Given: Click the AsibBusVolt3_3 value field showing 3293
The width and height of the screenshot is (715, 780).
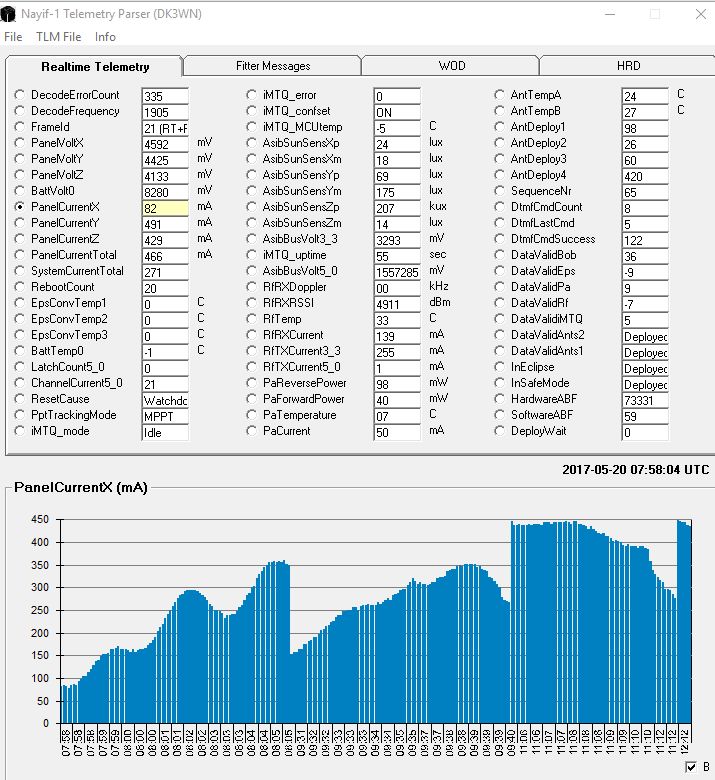Looking at the screenshot, I should click(397, 240).
